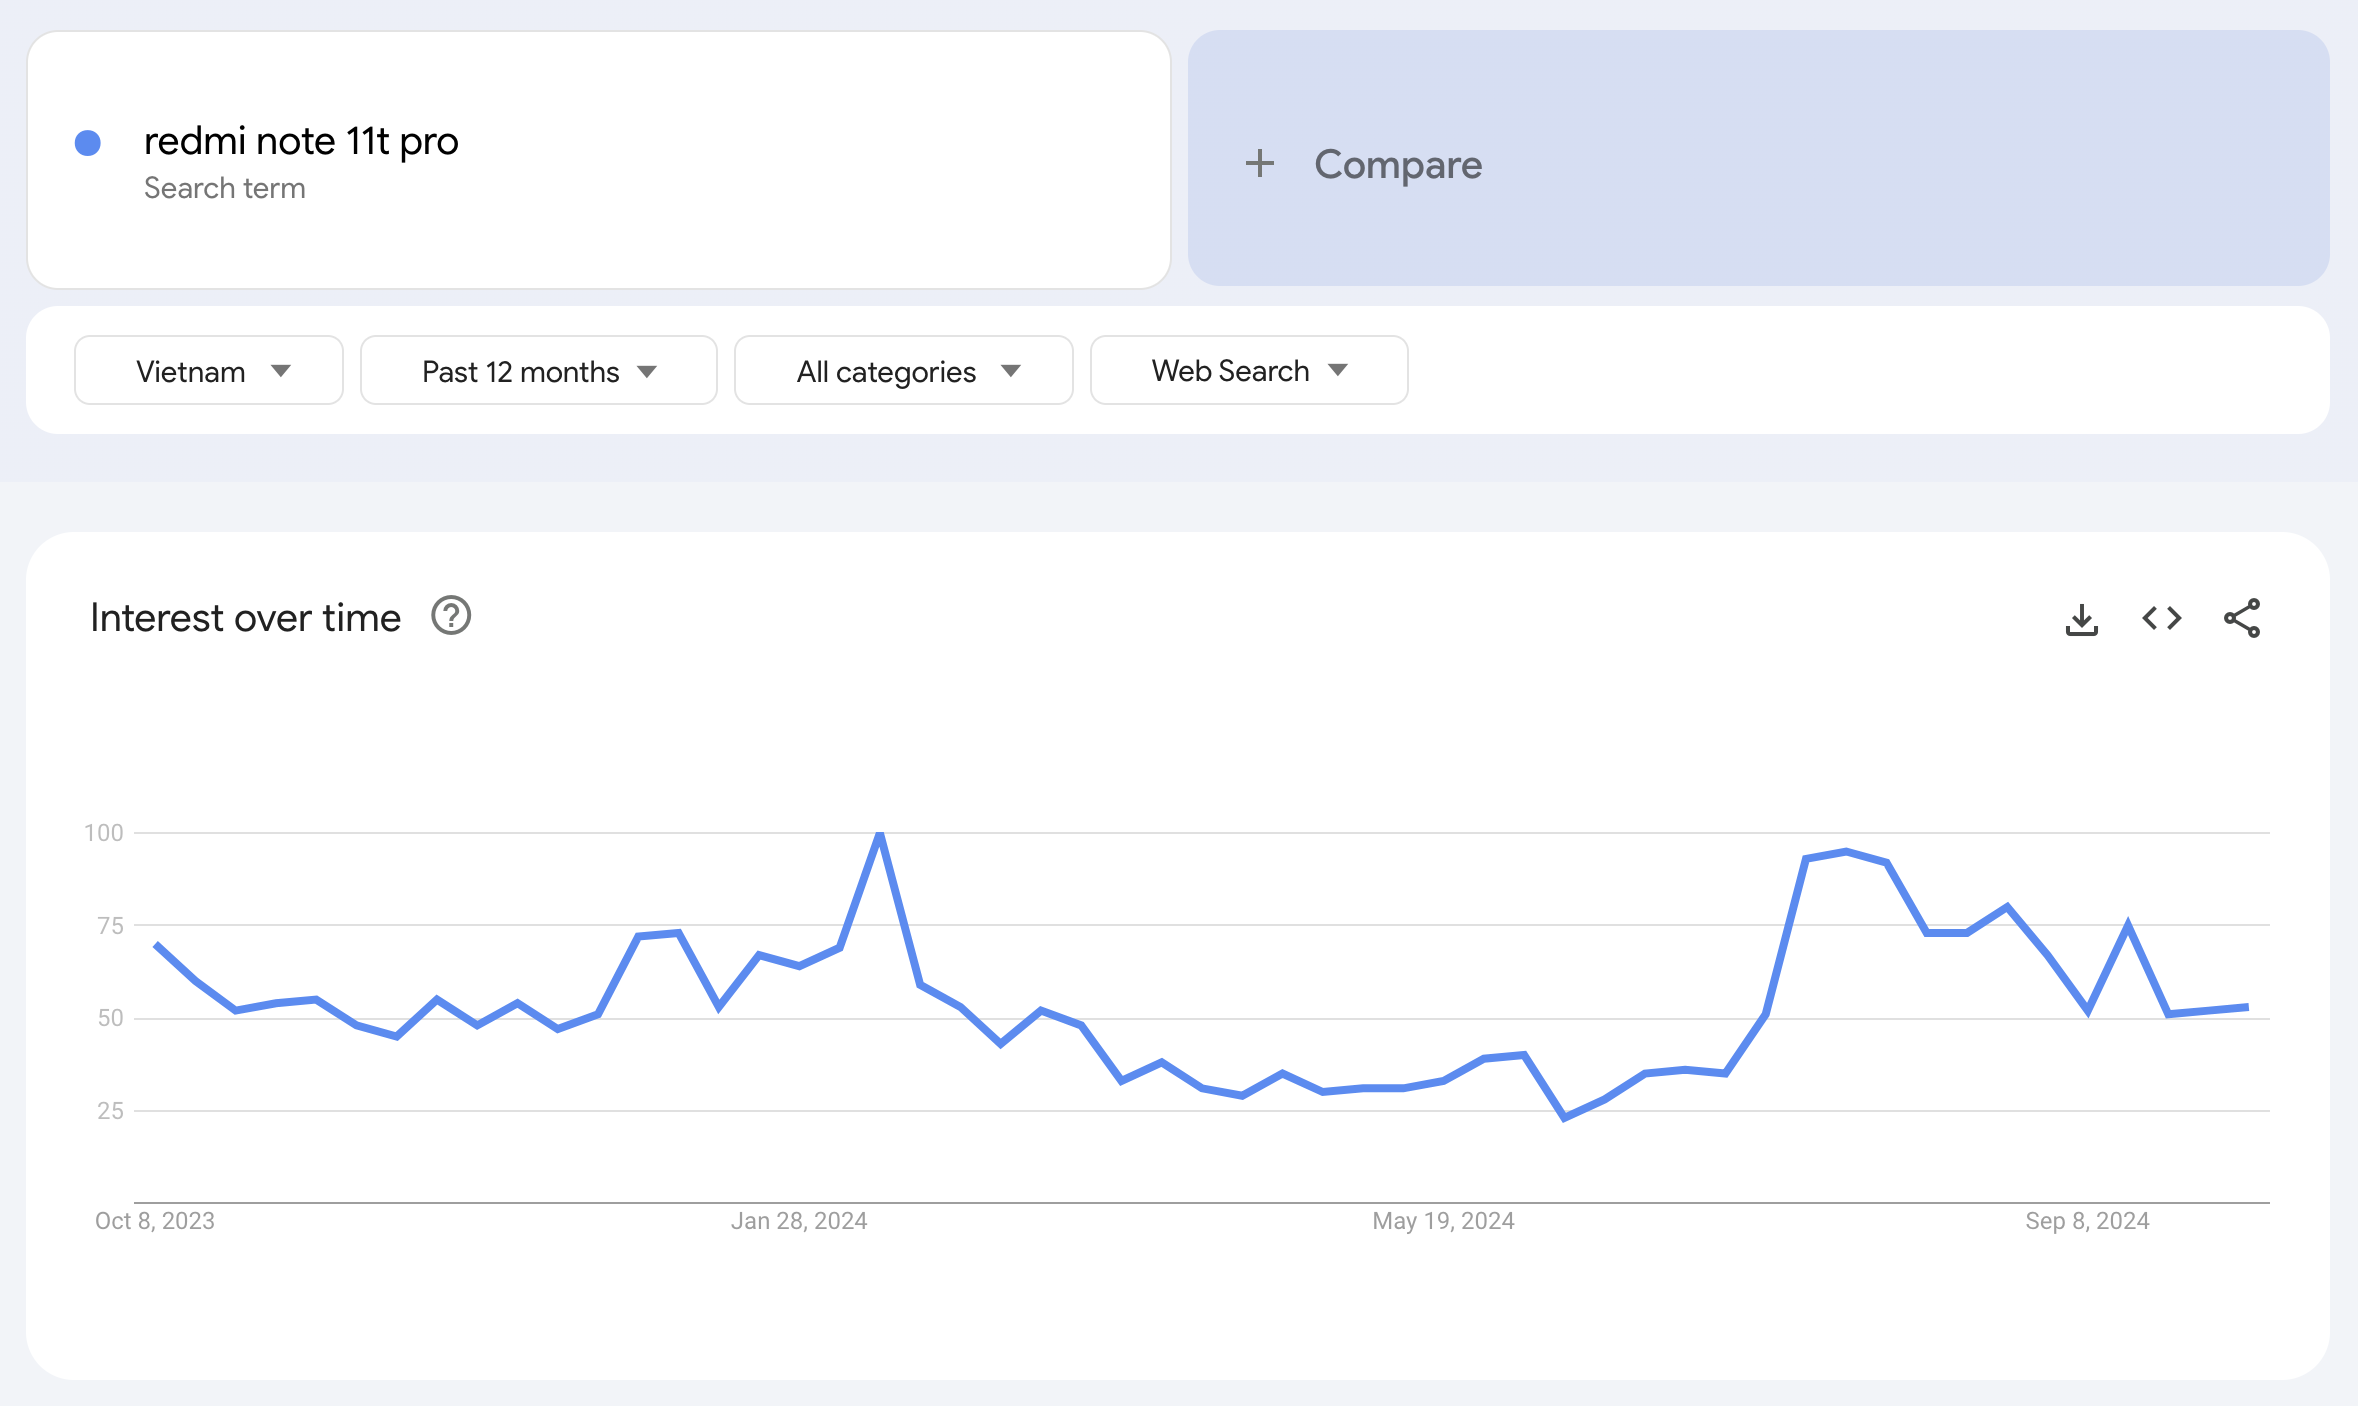Image resolution: width=2358 pixels, height=1406 pixels.
Task: Click the May 19, 2024 axis label
Action: pyautogui.click(x=1443, y=1221)
